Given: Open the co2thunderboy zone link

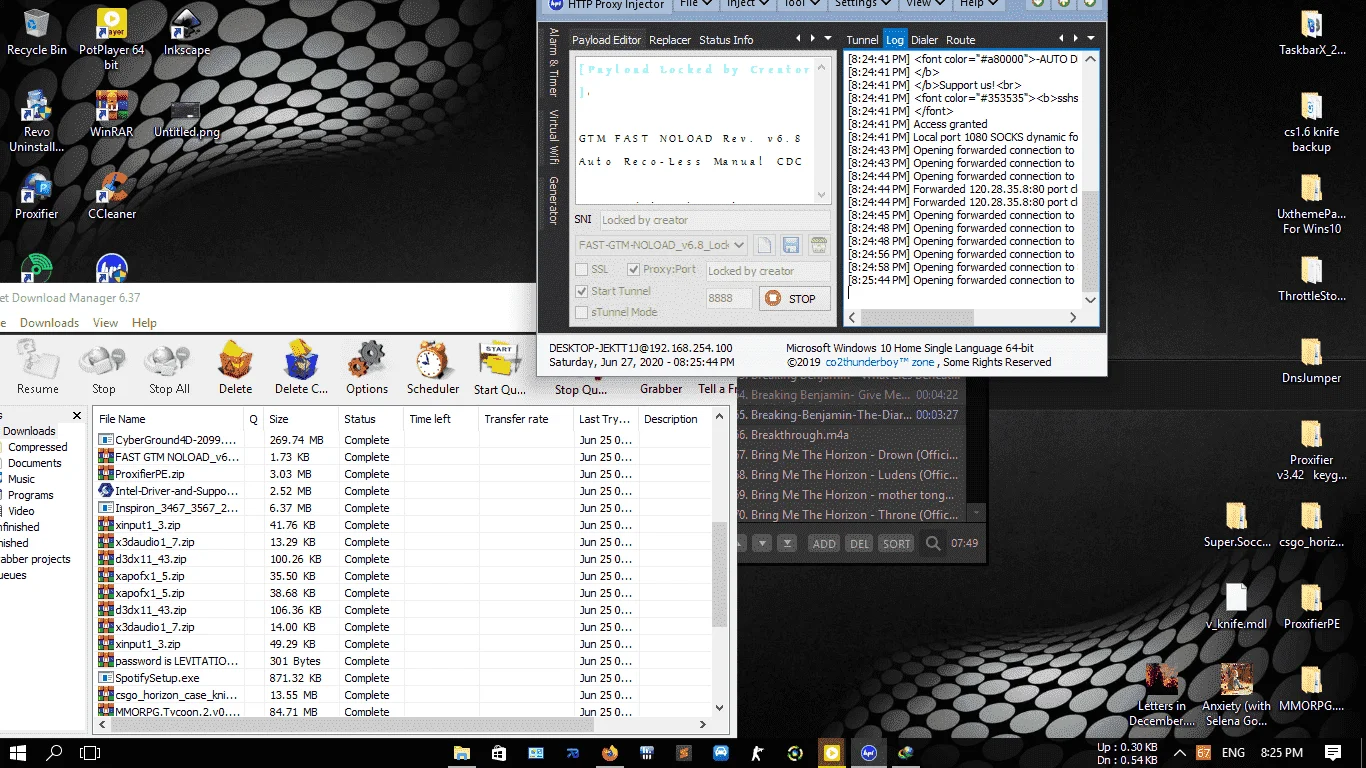Looking at the screenshot, I should tap(878, 362).
